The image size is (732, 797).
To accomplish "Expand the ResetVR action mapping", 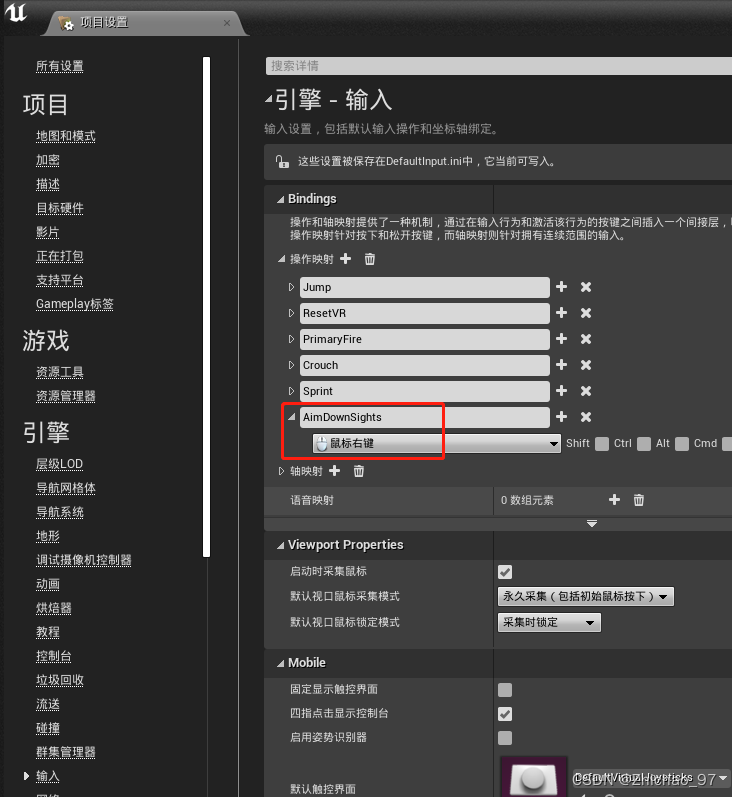I will 291,313.
